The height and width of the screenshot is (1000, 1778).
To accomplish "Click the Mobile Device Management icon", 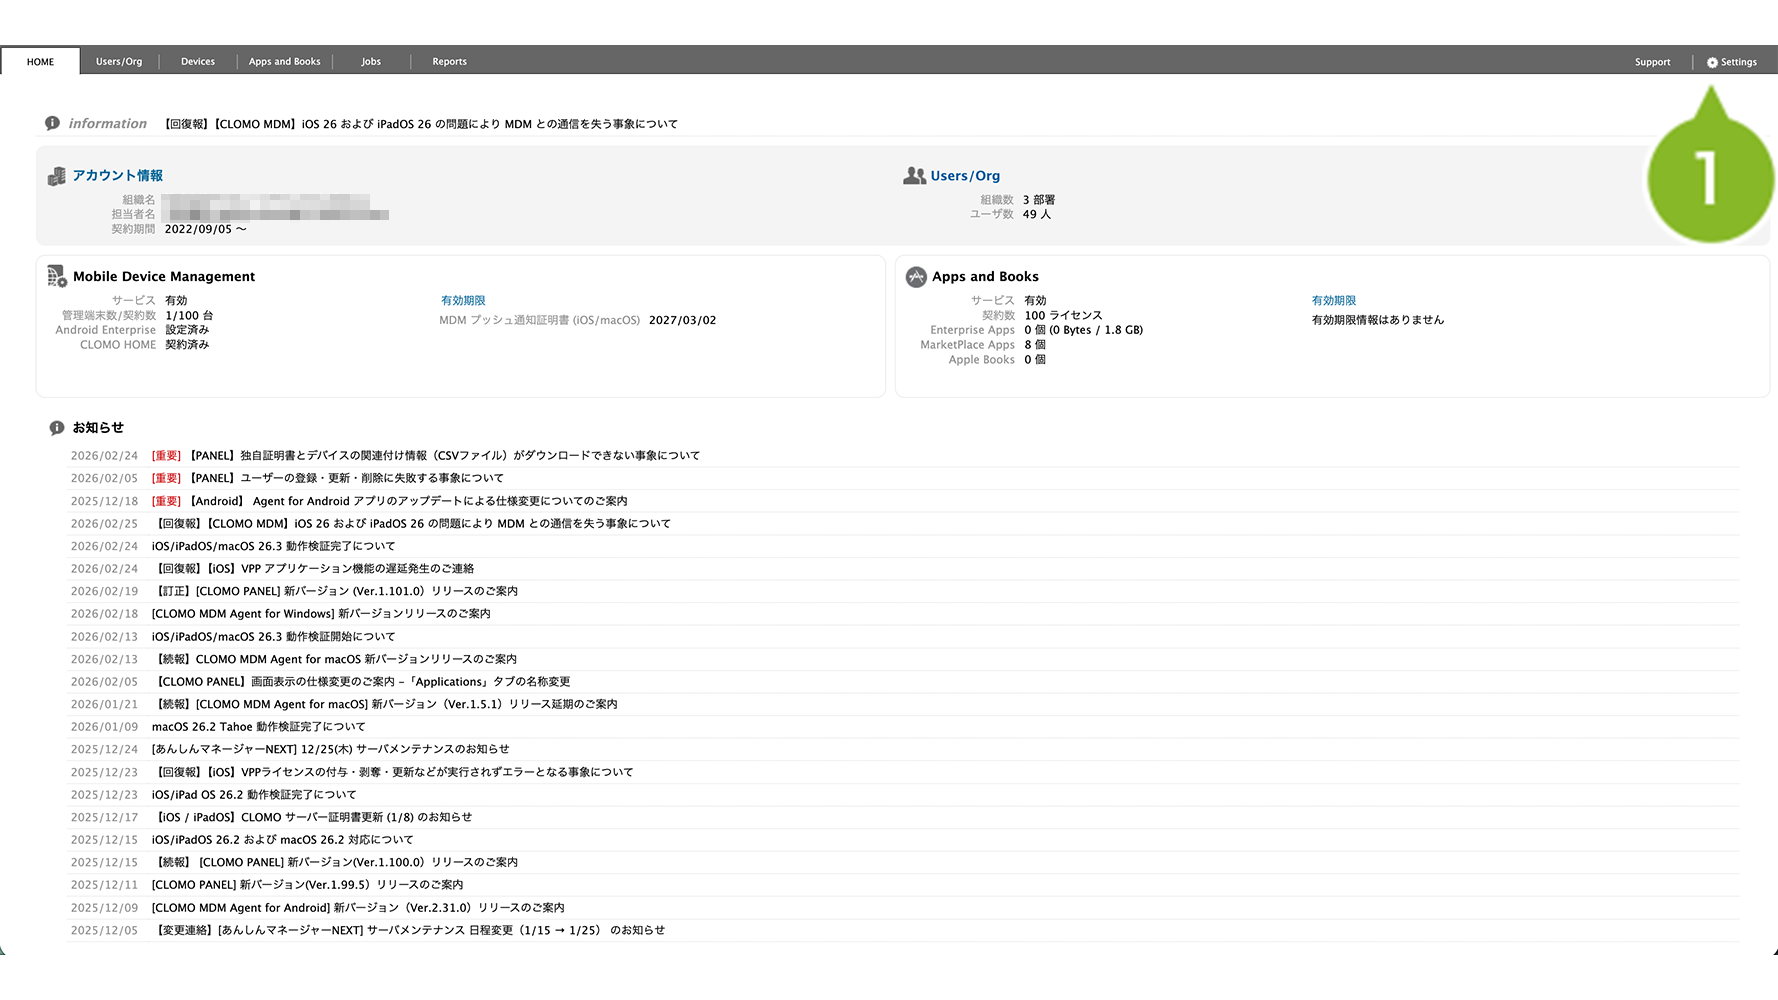I will [x=57, y=277].
